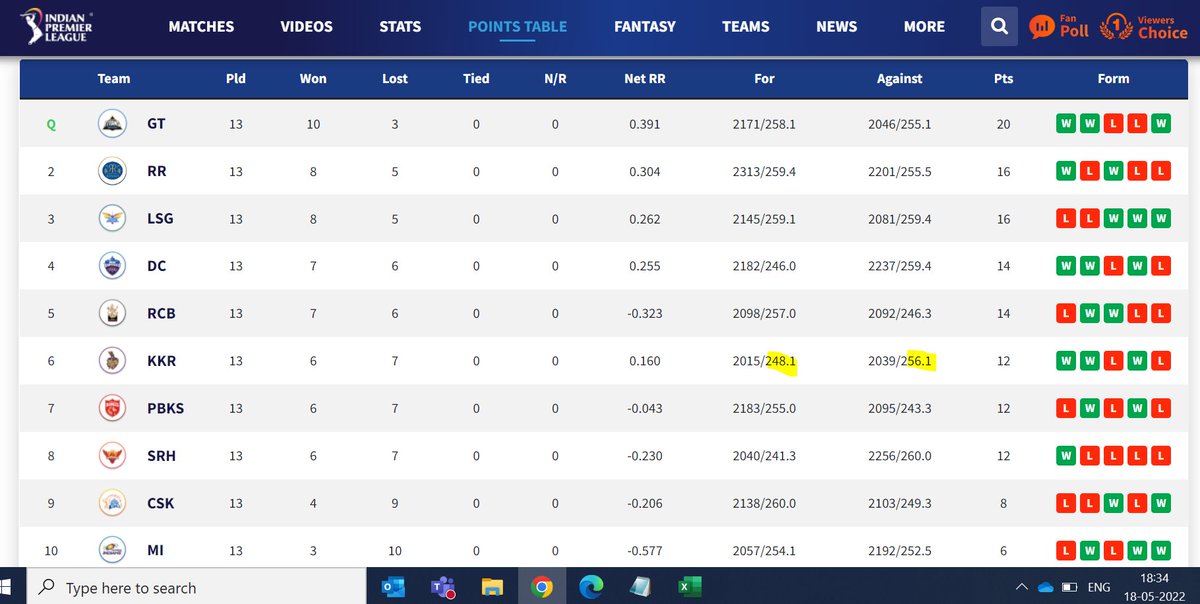The image size is (1200, 604).
Task: Open the GT team name link
Action: (156, 124)
